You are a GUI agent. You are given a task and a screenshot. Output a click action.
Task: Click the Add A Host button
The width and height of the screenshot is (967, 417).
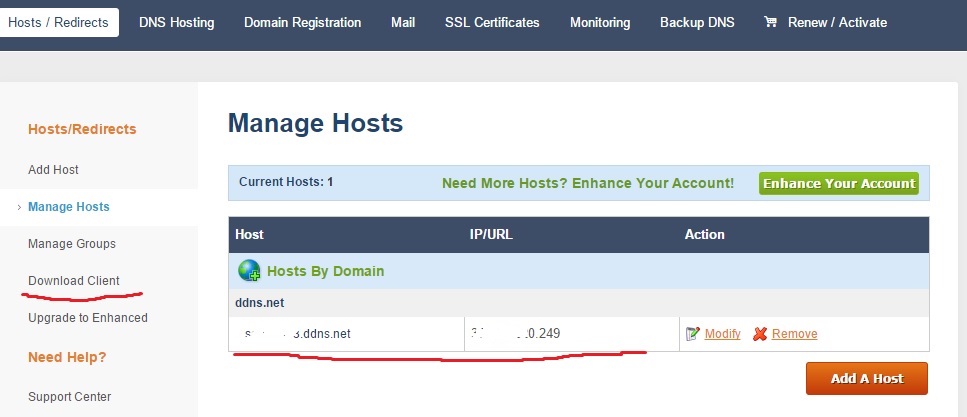(x=867, y=378)
